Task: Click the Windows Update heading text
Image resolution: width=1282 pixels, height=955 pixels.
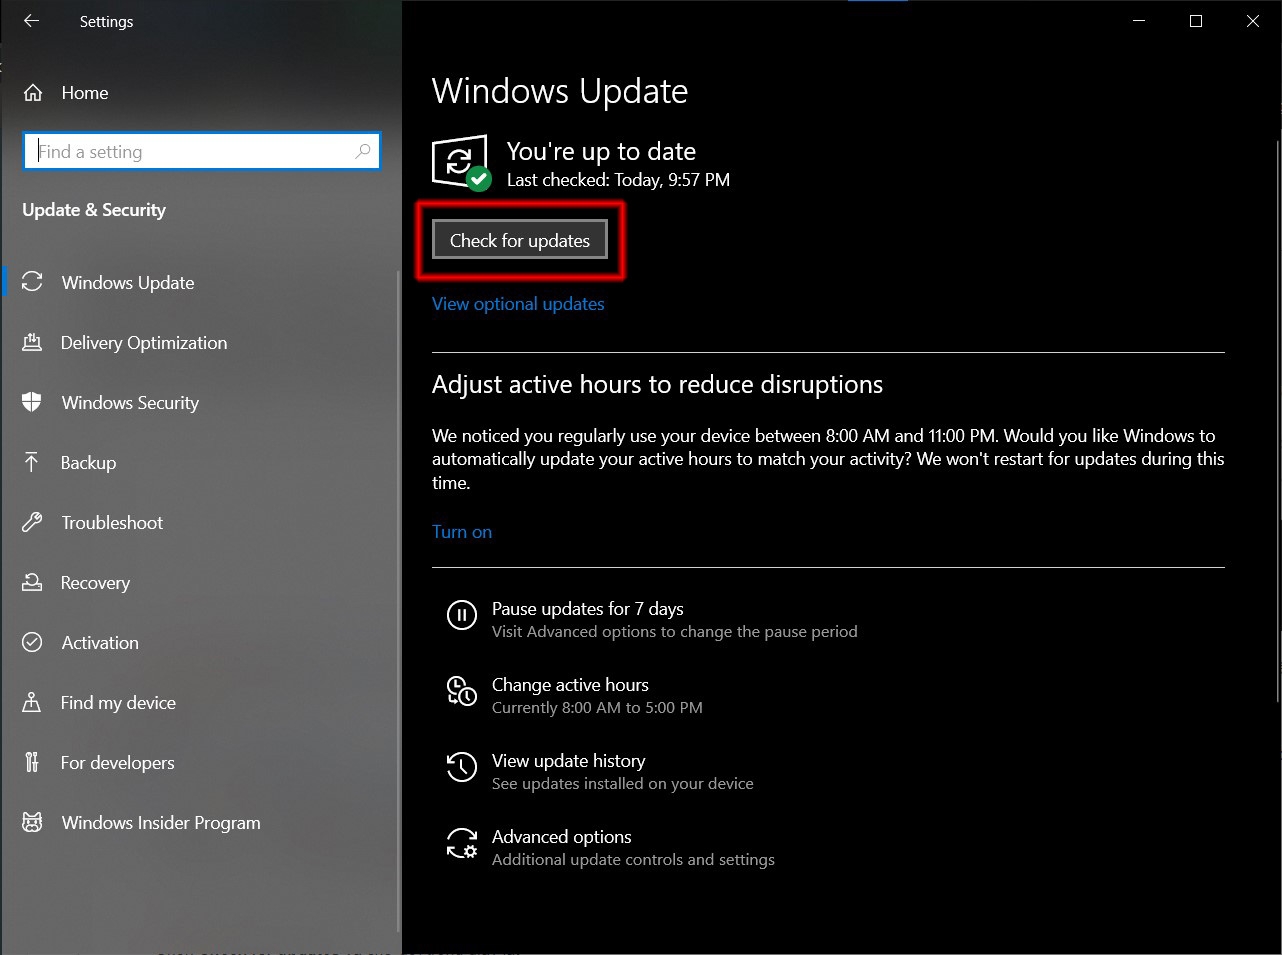Action: [560, 91]
